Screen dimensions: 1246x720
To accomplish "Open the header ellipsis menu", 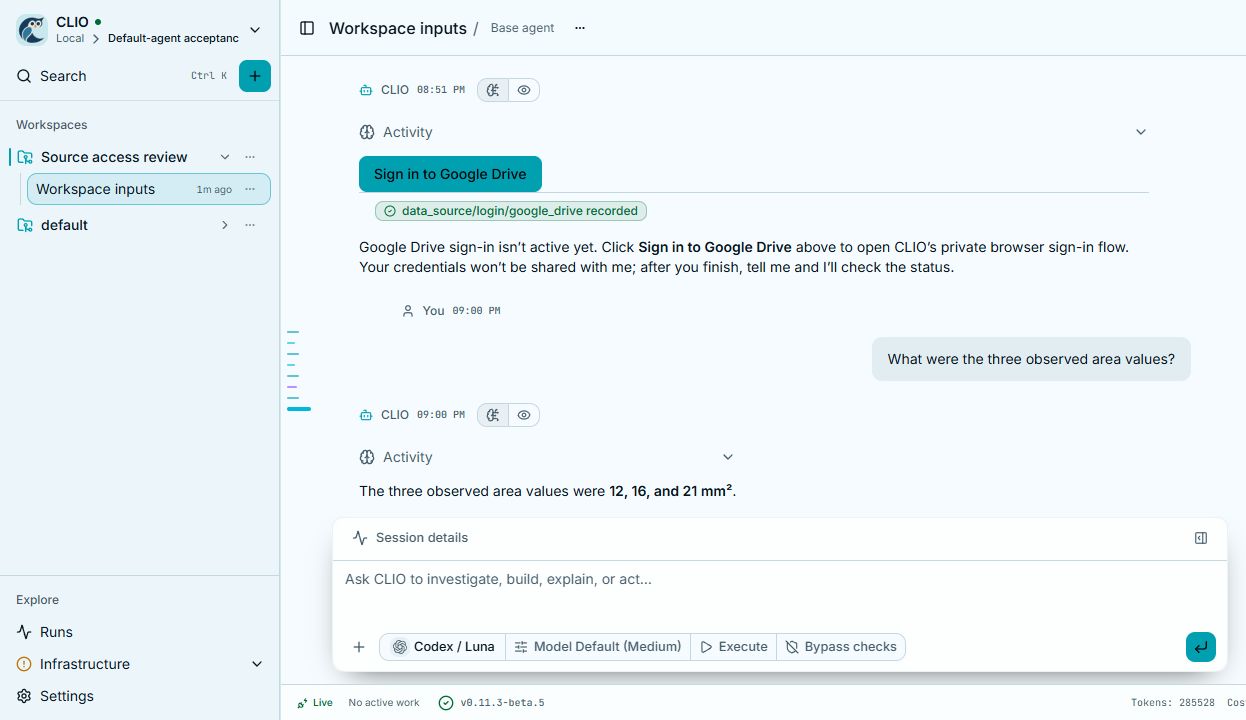I will [580, 28].
